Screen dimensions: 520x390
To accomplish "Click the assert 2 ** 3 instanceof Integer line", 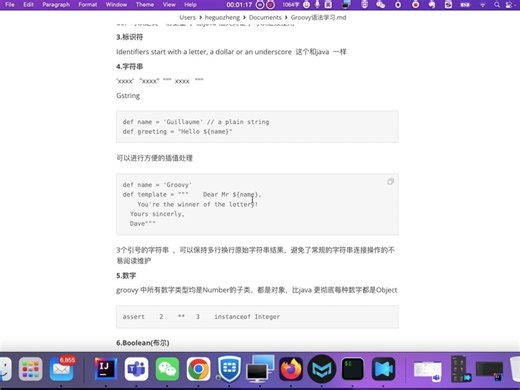I will point(201,317).
